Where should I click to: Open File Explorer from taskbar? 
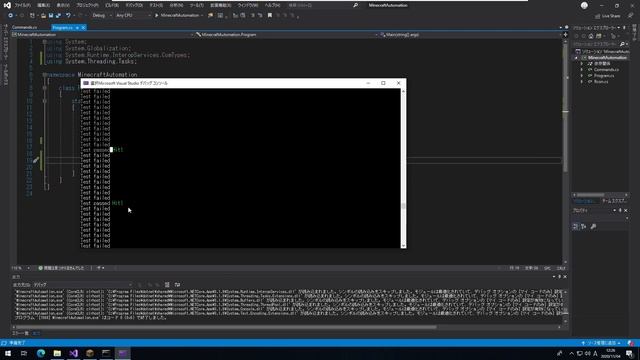pyautogui.click(x=57, y=353)
